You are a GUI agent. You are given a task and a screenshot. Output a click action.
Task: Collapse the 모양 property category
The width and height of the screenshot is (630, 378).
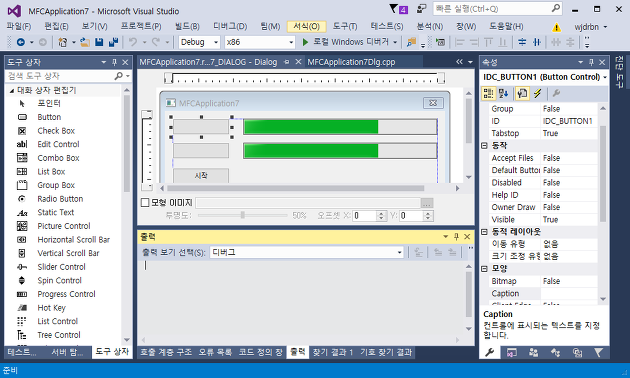point(485,268)
